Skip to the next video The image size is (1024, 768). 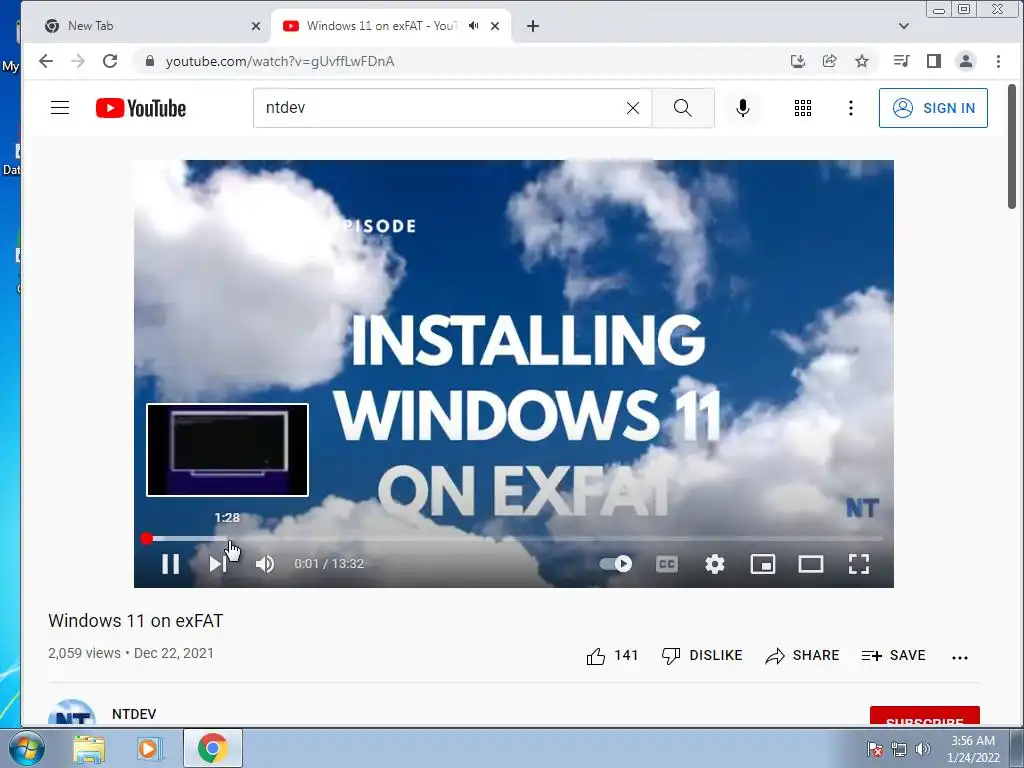(218, 564)
